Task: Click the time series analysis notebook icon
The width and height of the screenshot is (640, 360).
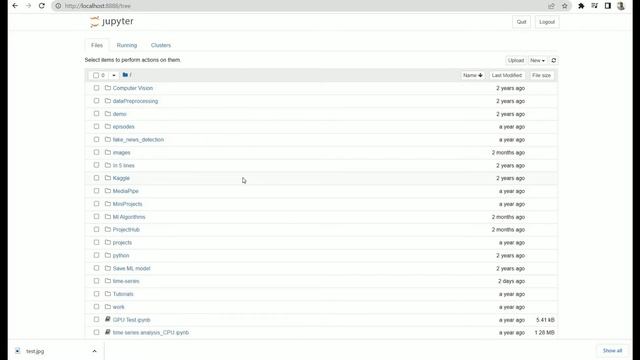Action: pos(108,332)
